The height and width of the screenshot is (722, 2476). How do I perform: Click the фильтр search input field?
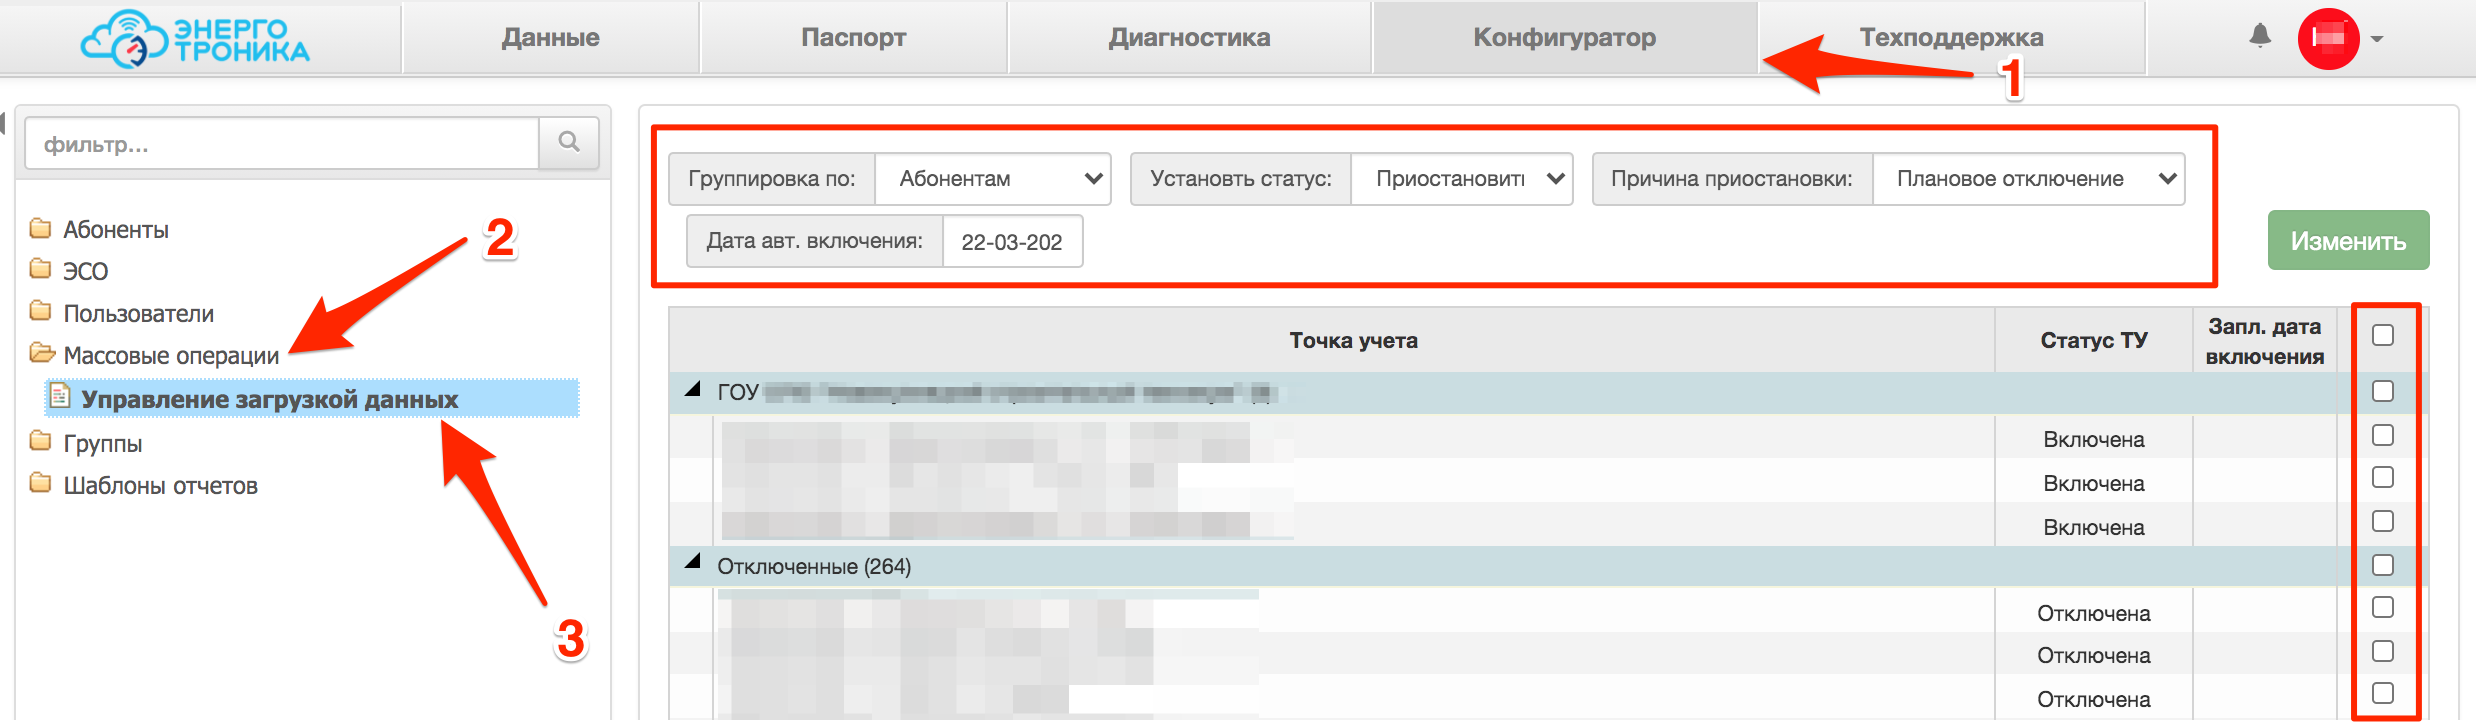coord(282,143)
